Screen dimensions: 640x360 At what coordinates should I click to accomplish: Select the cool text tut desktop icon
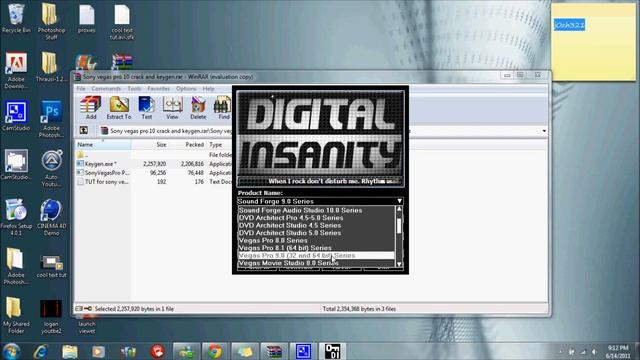click(51, 267)
